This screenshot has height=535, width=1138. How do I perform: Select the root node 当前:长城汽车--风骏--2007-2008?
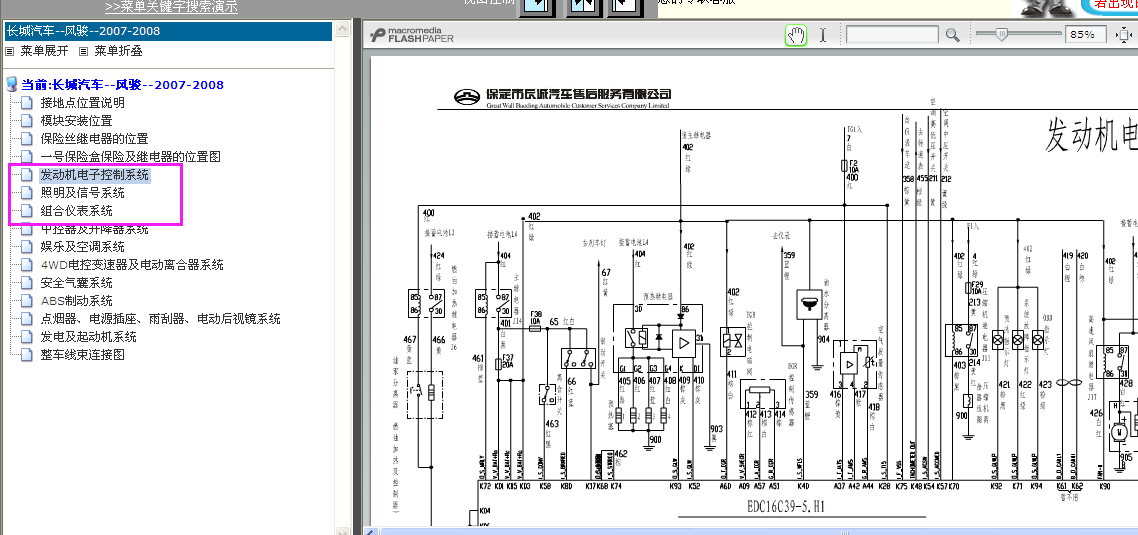123,85
